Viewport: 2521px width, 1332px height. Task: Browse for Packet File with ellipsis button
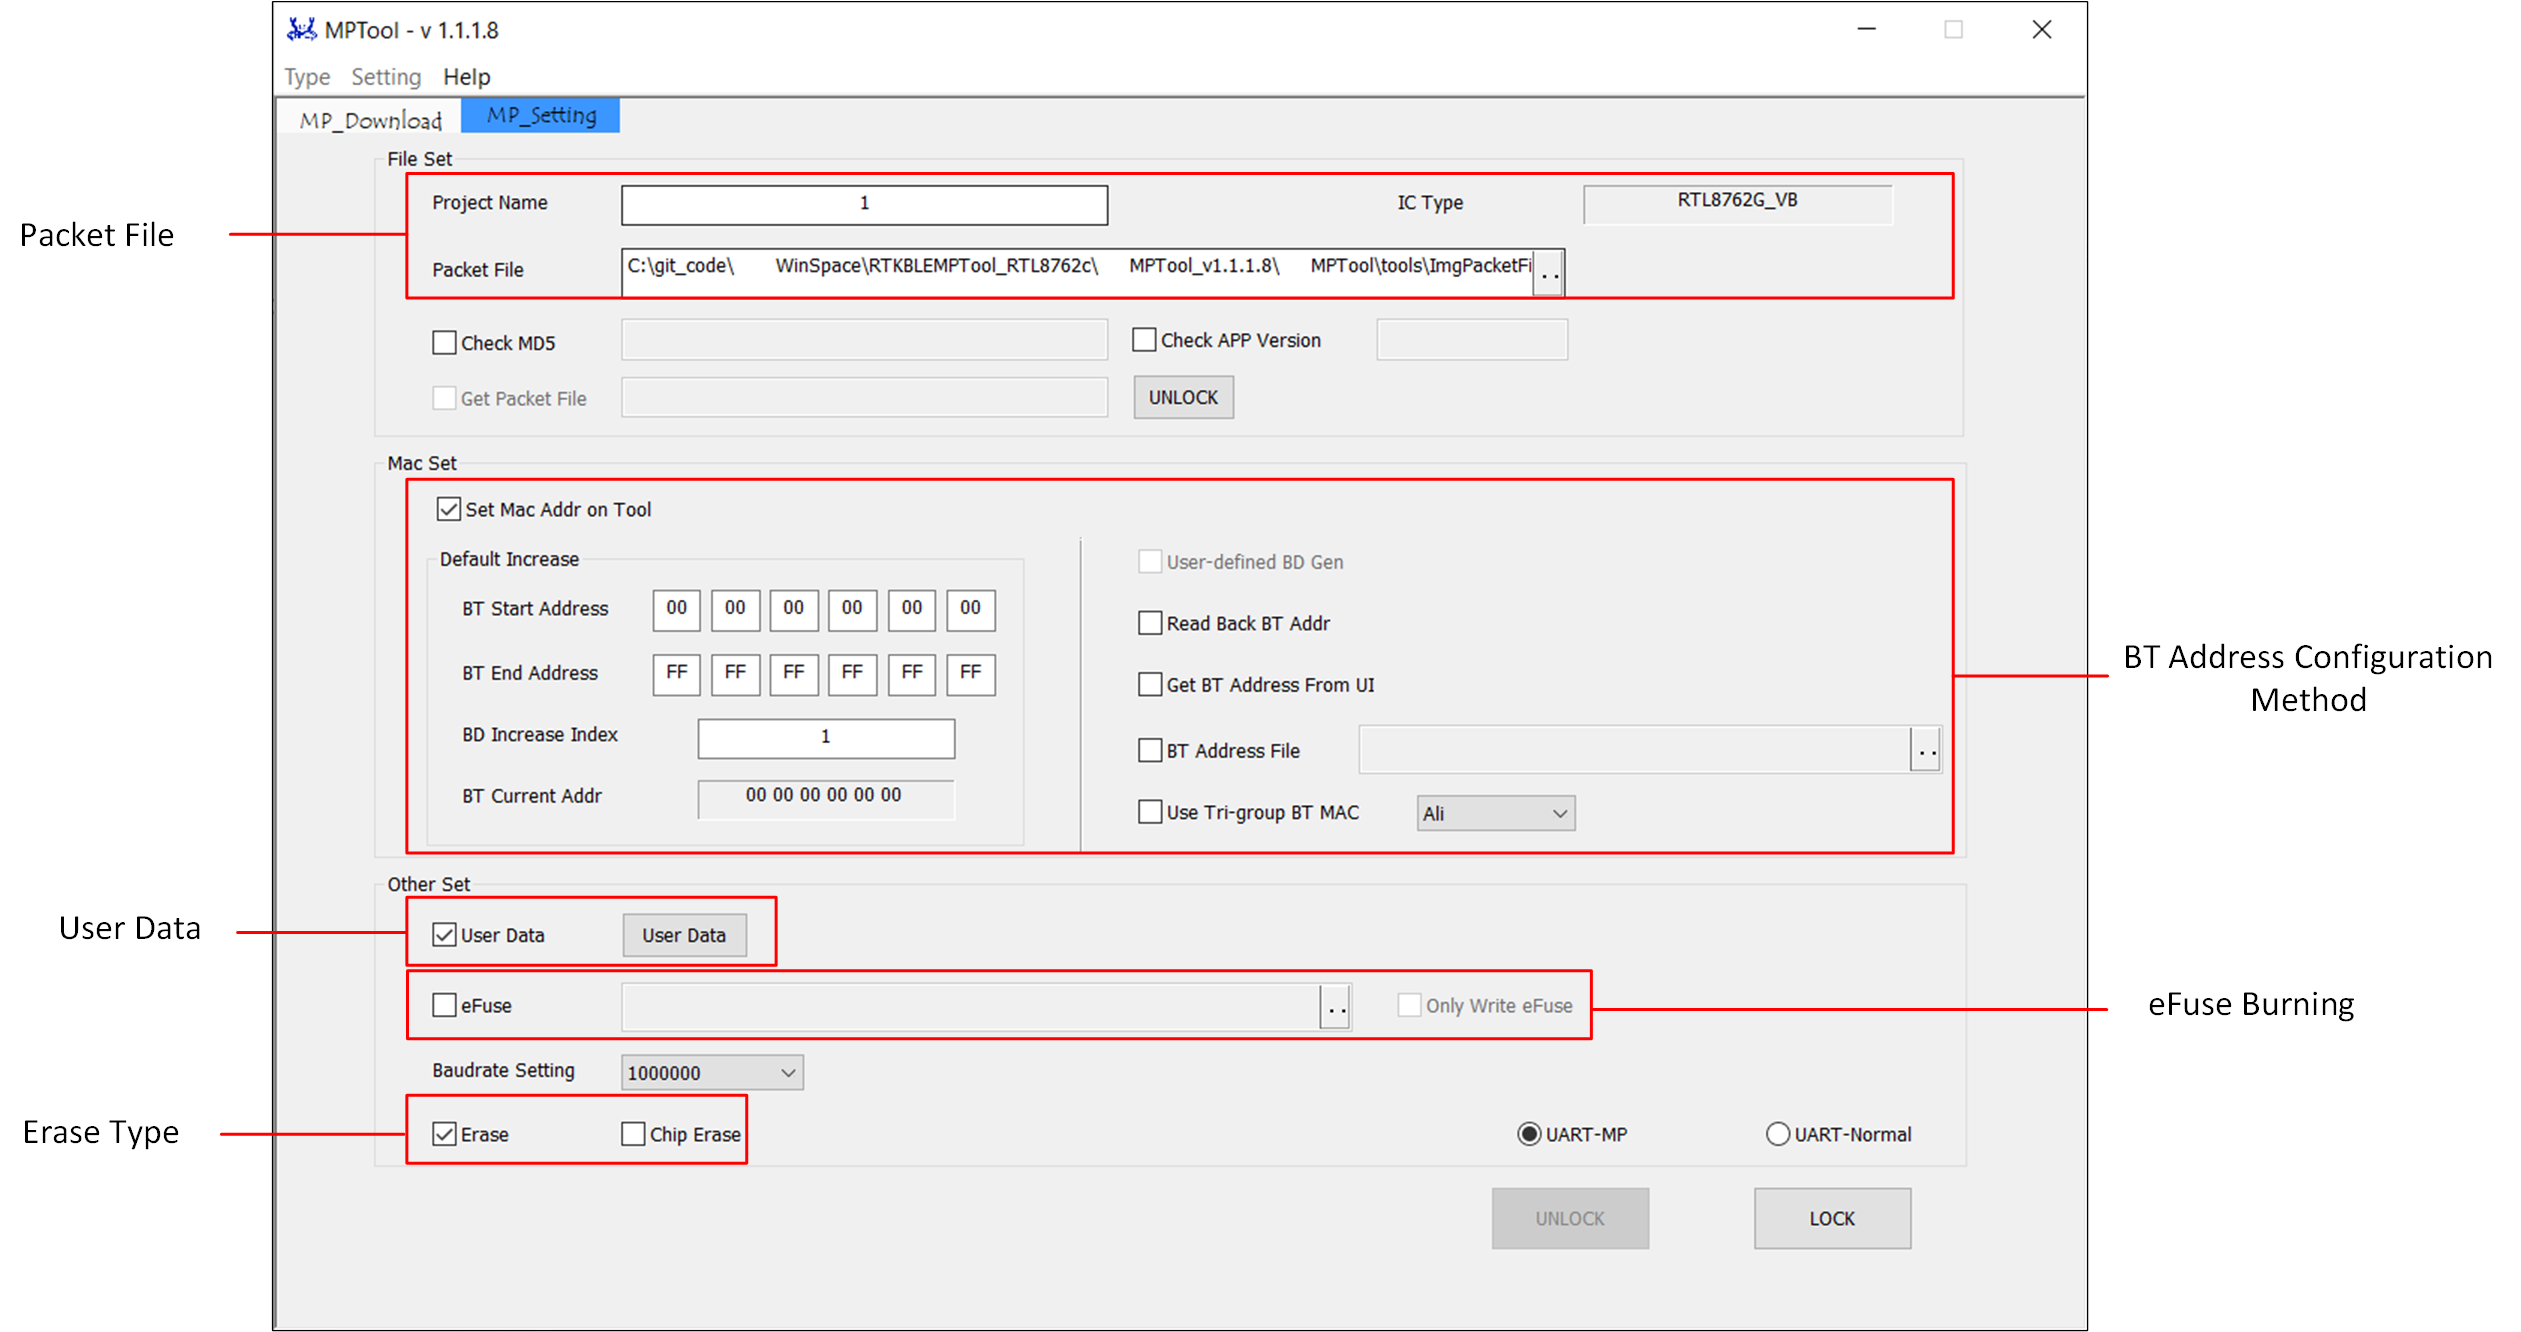pos(1549,273)
